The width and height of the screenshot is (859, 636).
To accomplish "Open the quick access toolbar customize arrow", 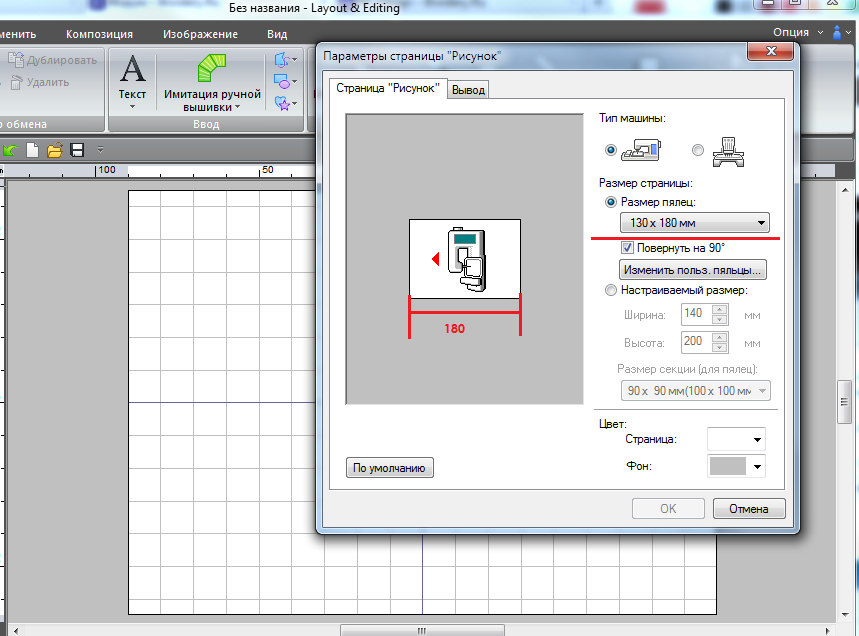I will [100, 150].
